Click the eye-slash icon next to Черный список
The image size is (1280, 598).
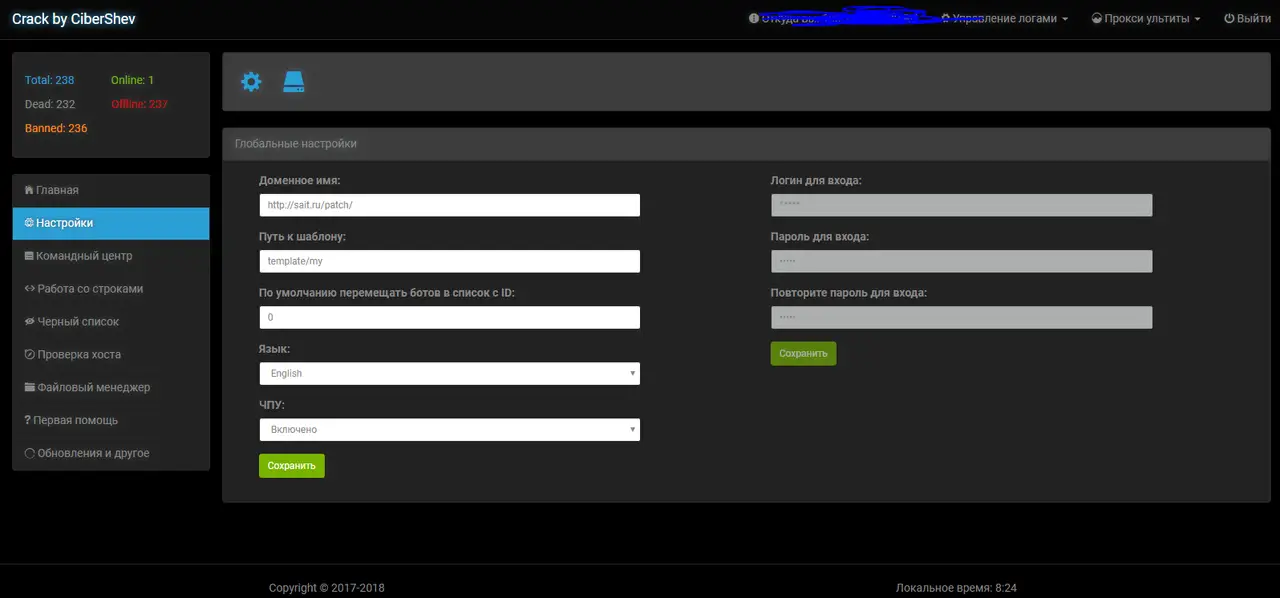pyautogui.click(x=28, y=321)
